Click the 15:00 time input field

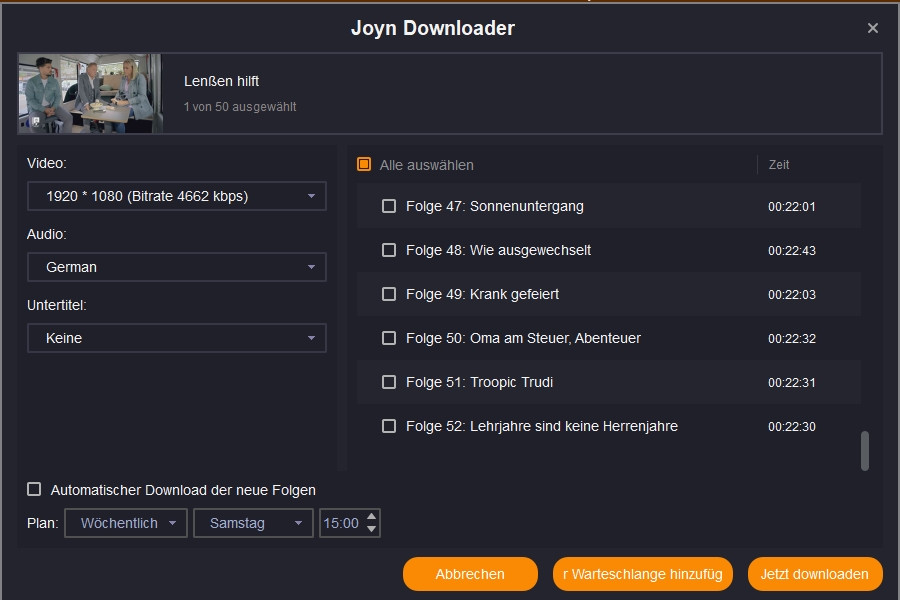coord(340,523)
